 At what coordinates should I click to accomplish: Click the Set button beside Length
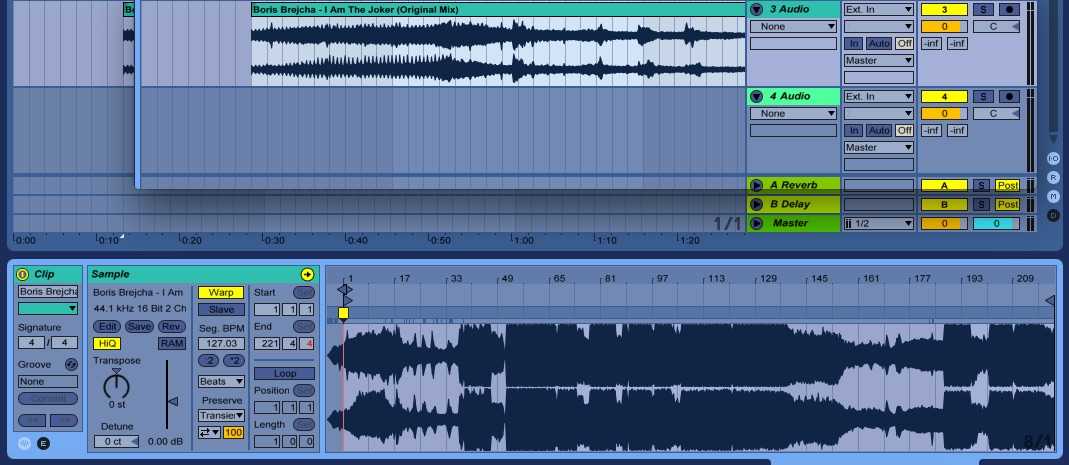[x=303, y=425]
